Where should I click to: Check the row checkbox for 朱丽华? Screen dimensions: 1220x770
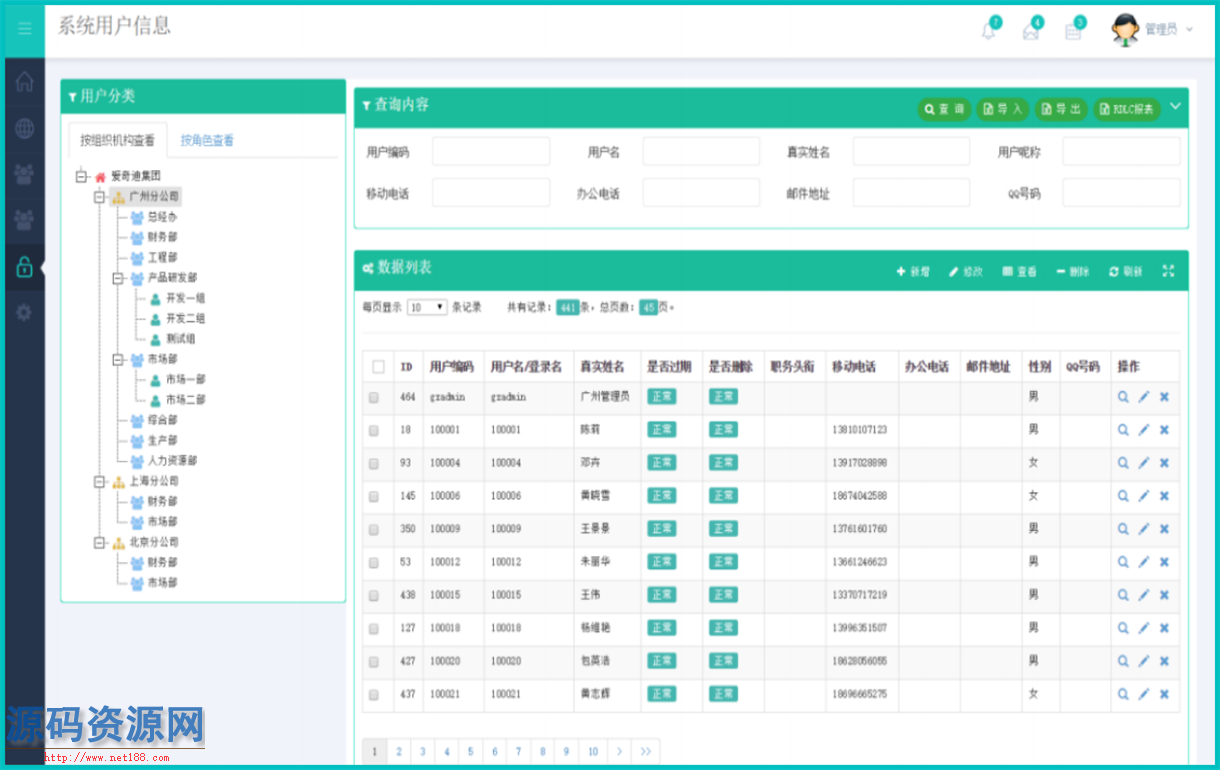click(374, 562)
